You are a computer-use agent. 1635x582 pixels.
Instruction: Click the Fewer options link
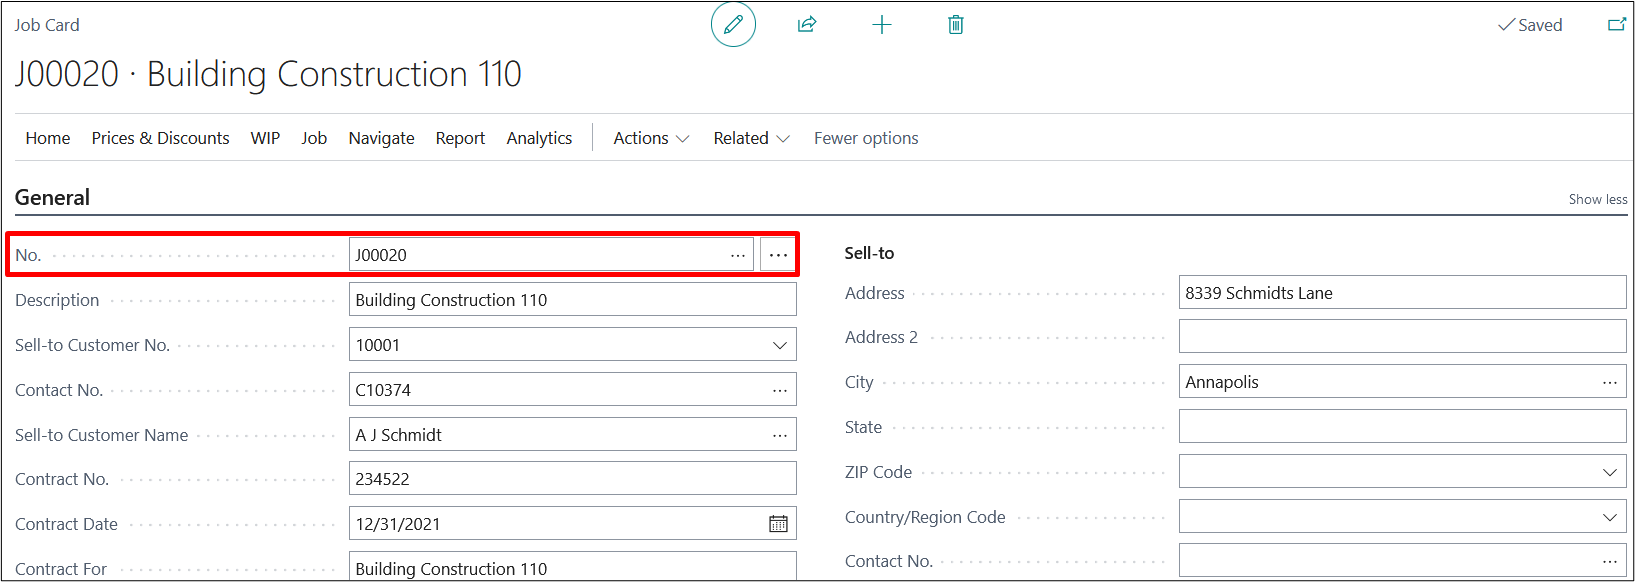[x=865, y=138]
